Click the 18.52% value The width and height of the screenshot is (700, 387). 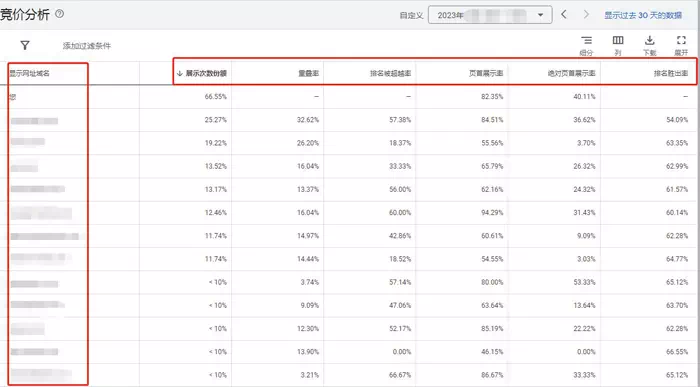tap(400, 259)
